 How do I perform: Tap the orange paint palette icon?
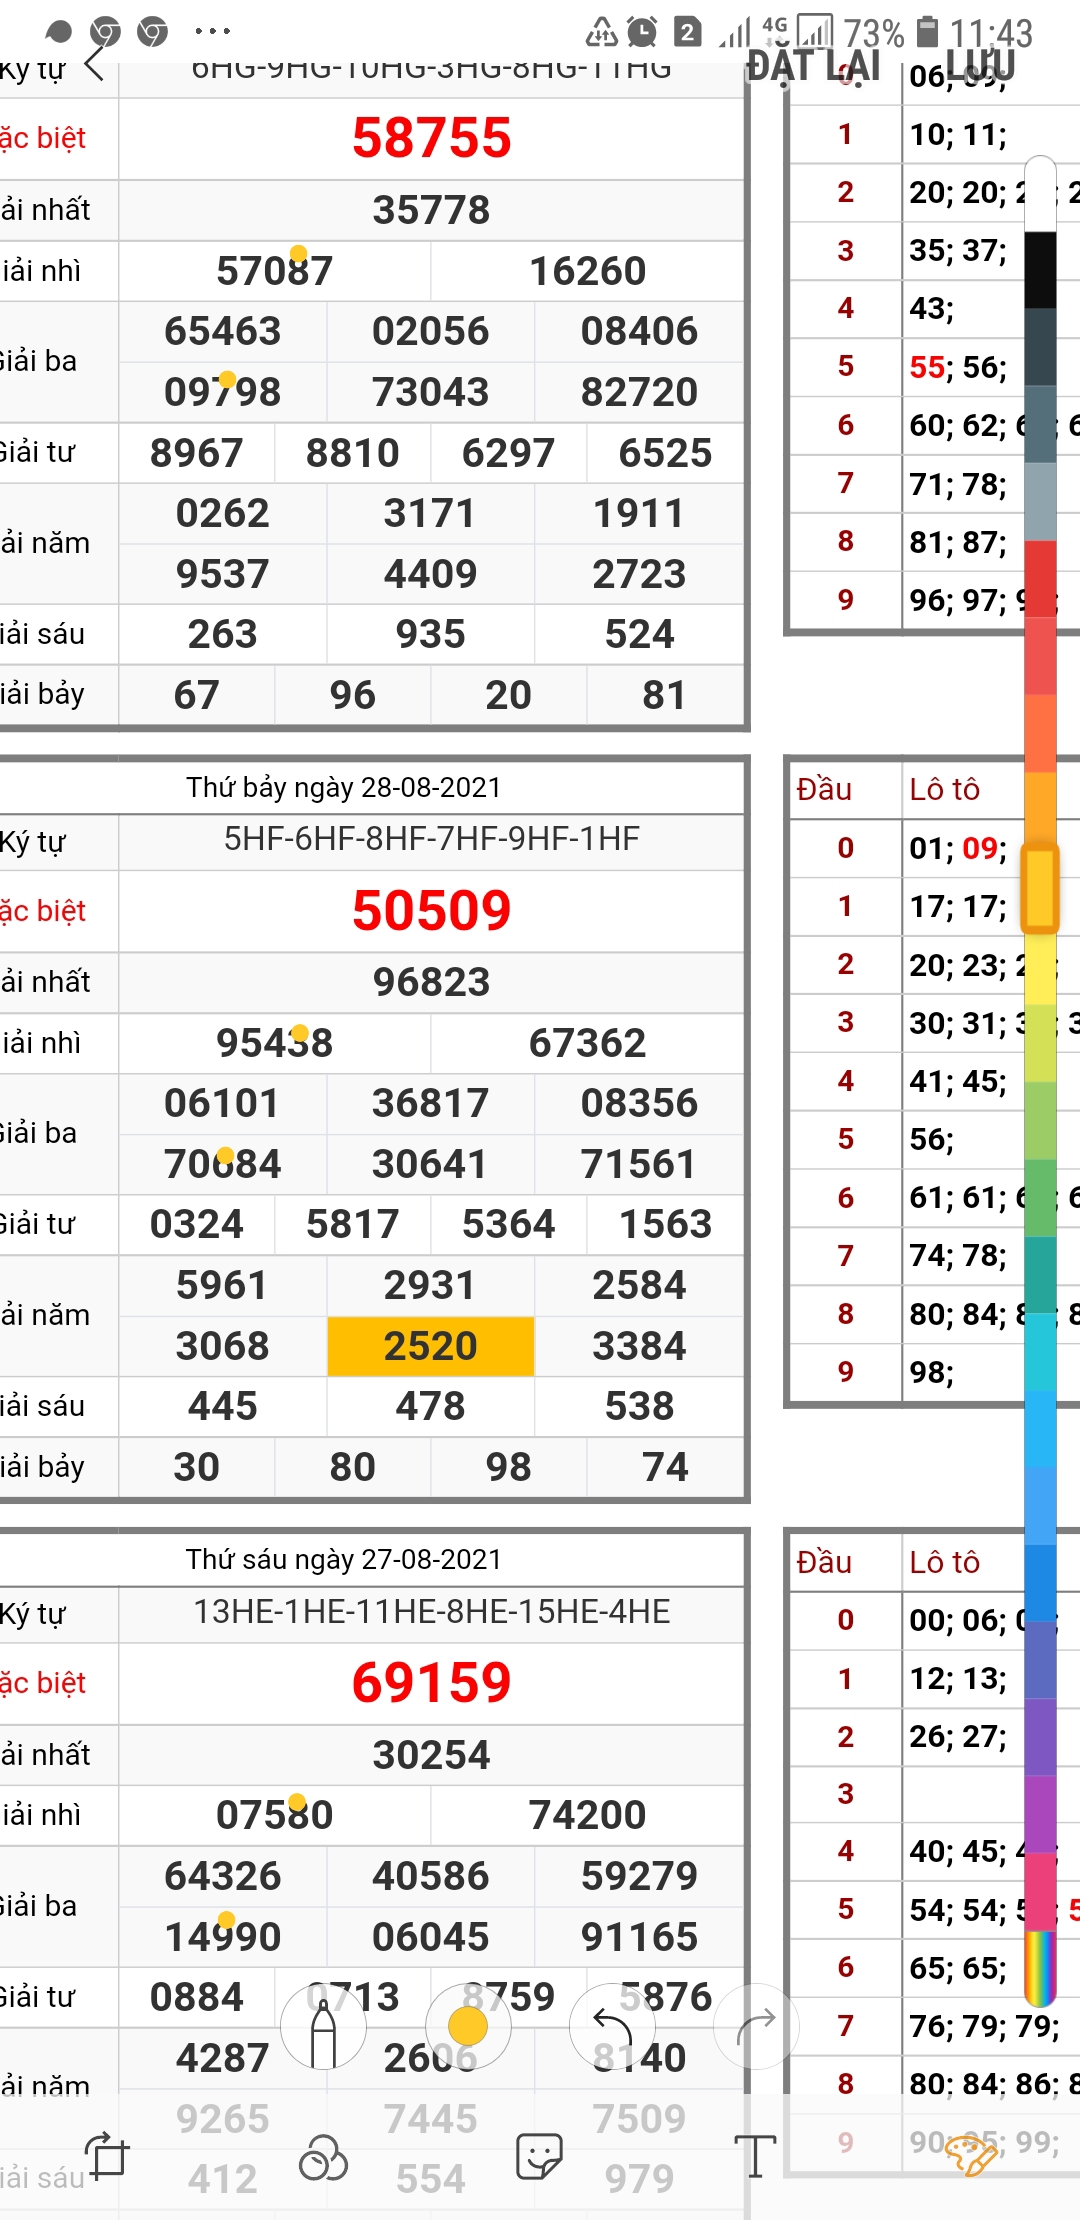[x=970, y=2156]
